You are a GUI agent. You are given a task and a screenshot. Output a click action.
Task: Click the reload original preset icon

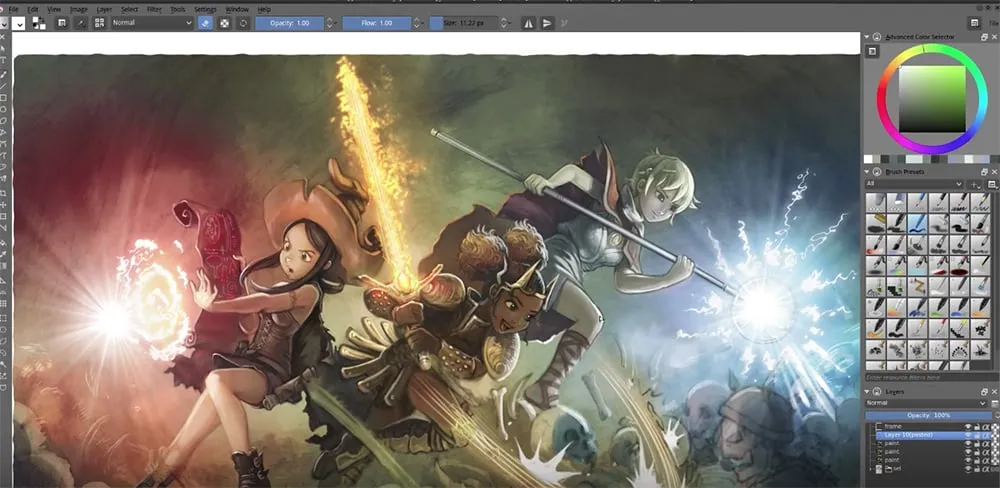[243, 23]
